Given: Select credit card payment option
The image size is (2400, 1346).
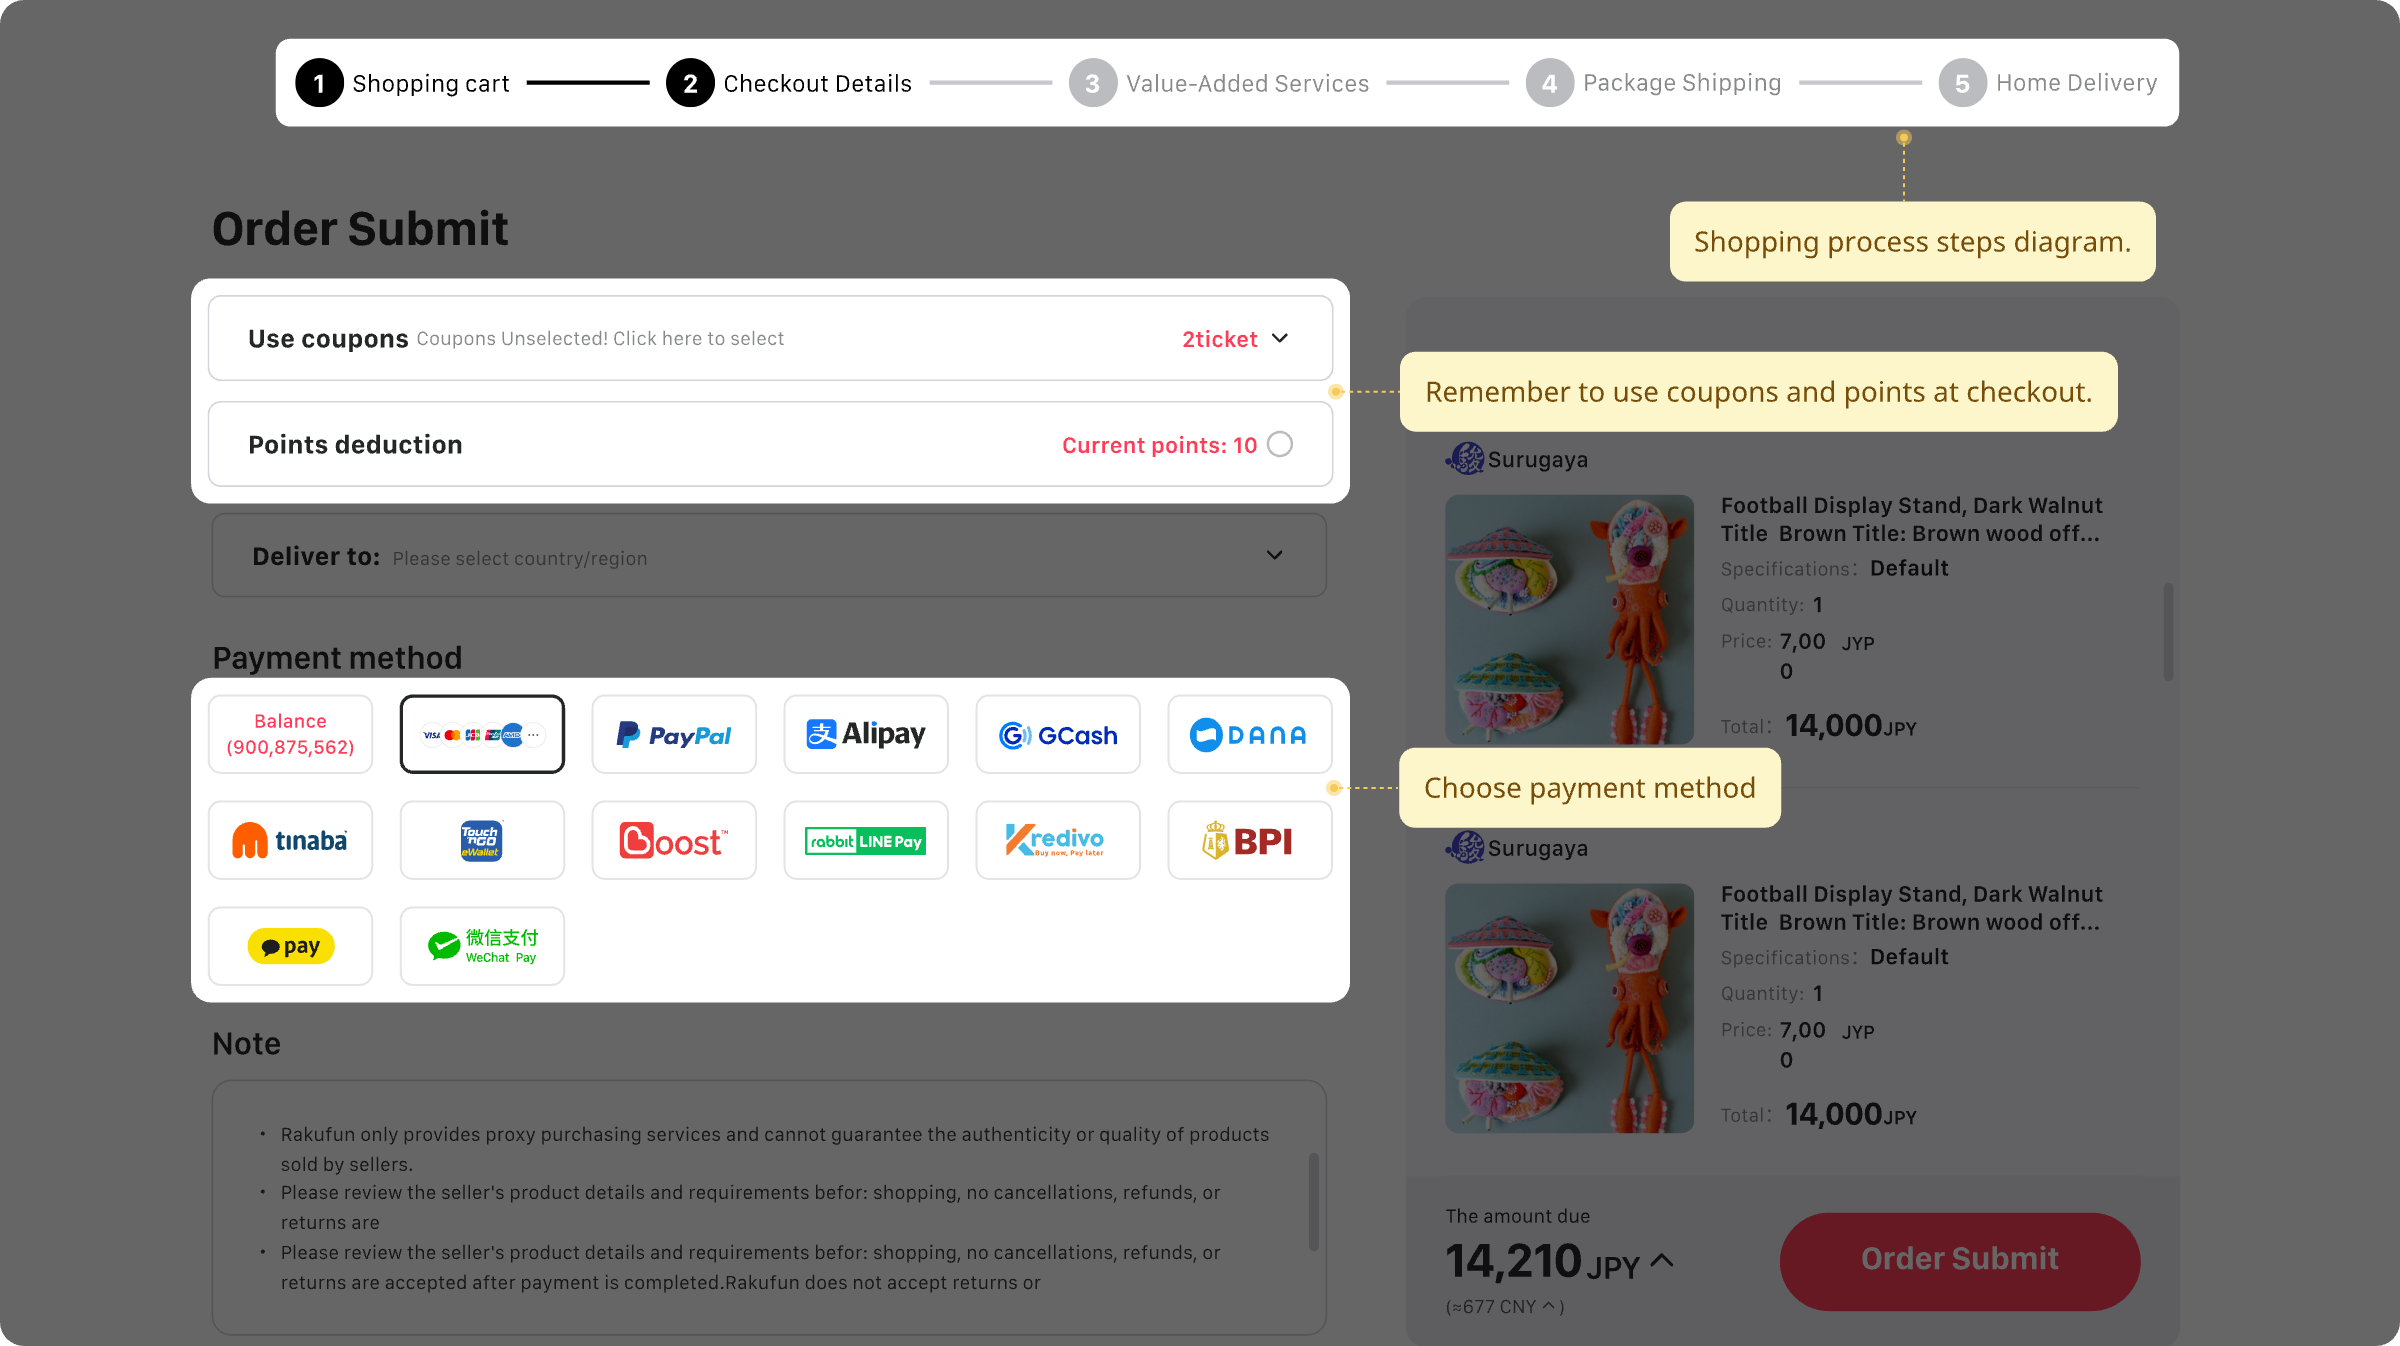Looking at the screenshot, I should coord(482,735).
